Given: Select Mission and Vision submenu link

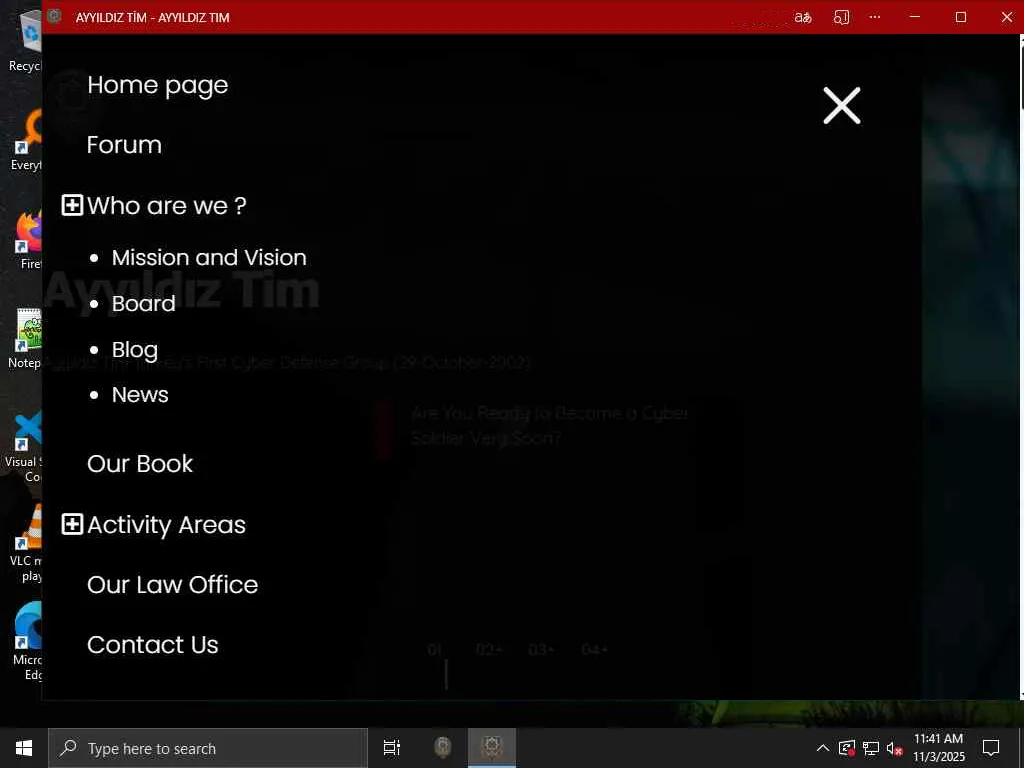Looking at the screenshot, I should coord(209,257).
